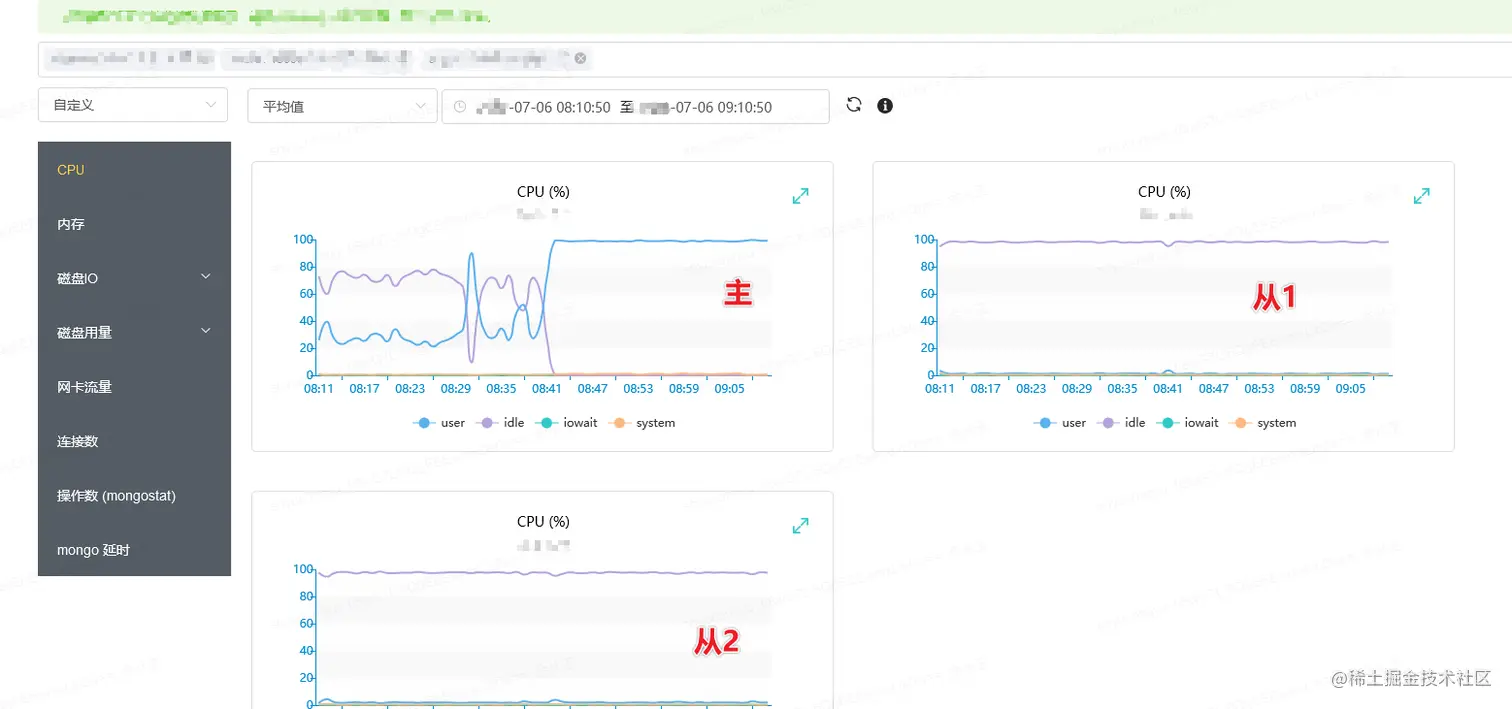Select the CPU menu item
1512x709 pixels.
tap(134, 170)
